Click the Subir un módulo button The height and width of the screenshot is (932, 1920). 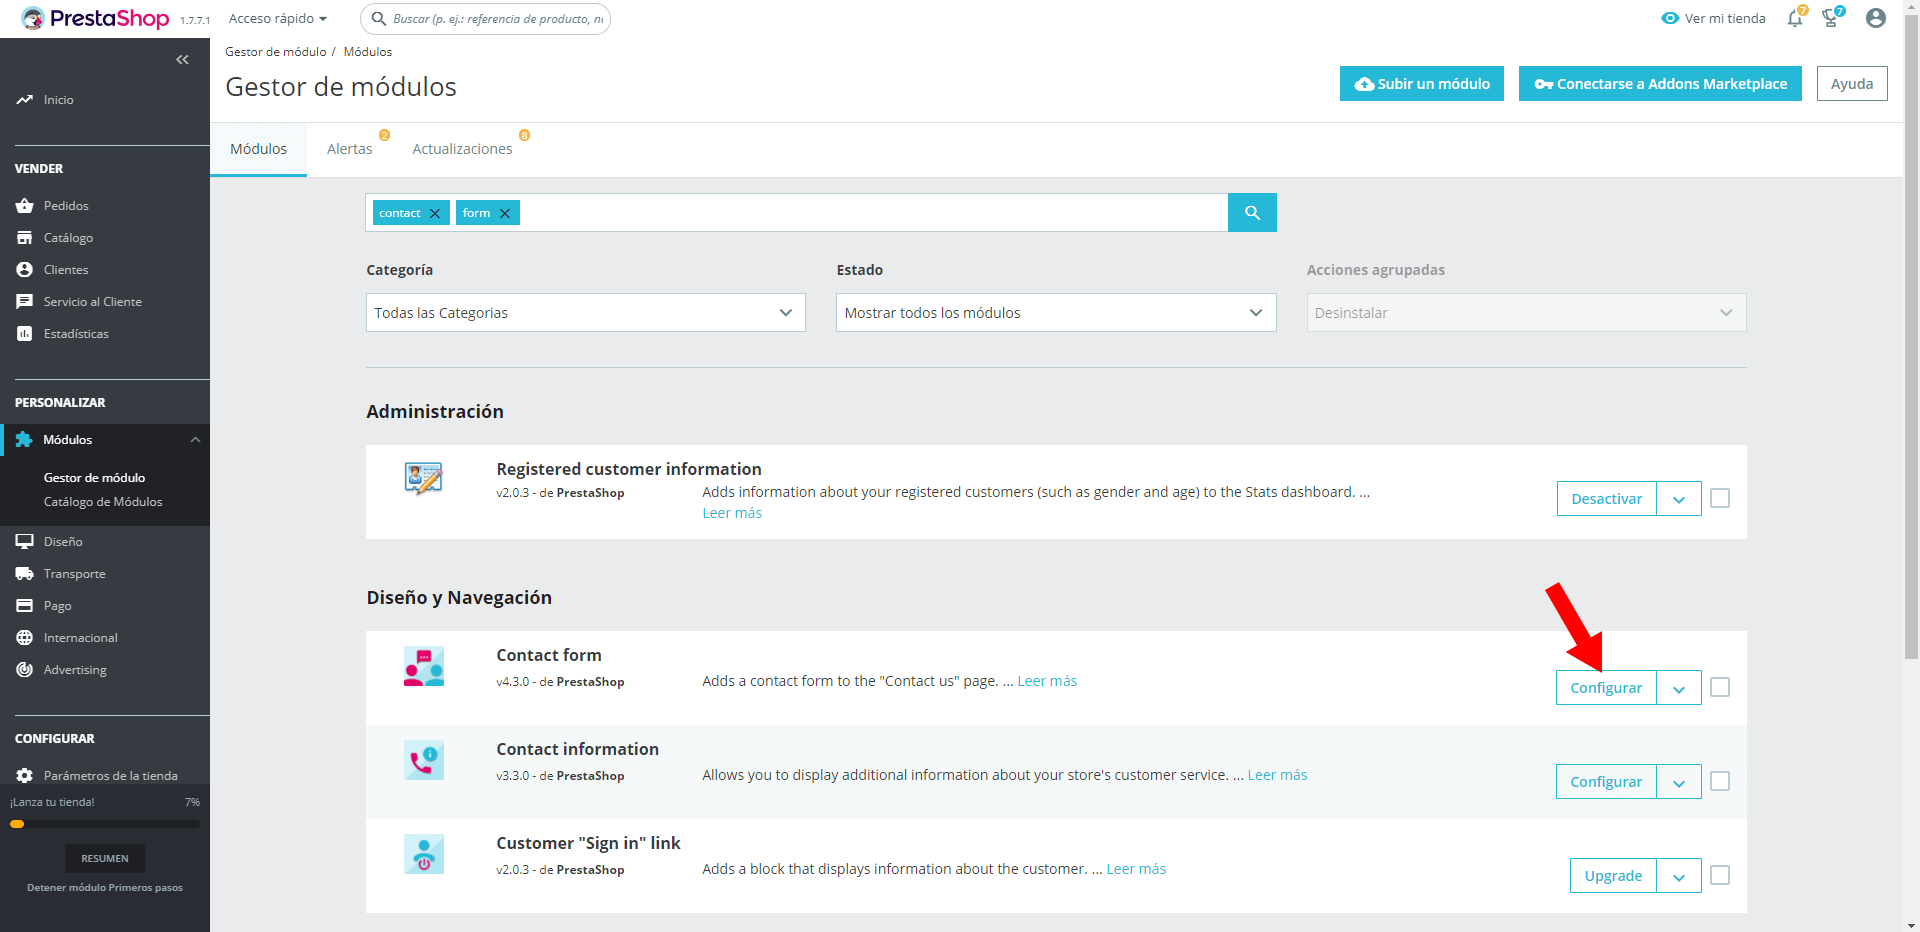pos(1422,84)
